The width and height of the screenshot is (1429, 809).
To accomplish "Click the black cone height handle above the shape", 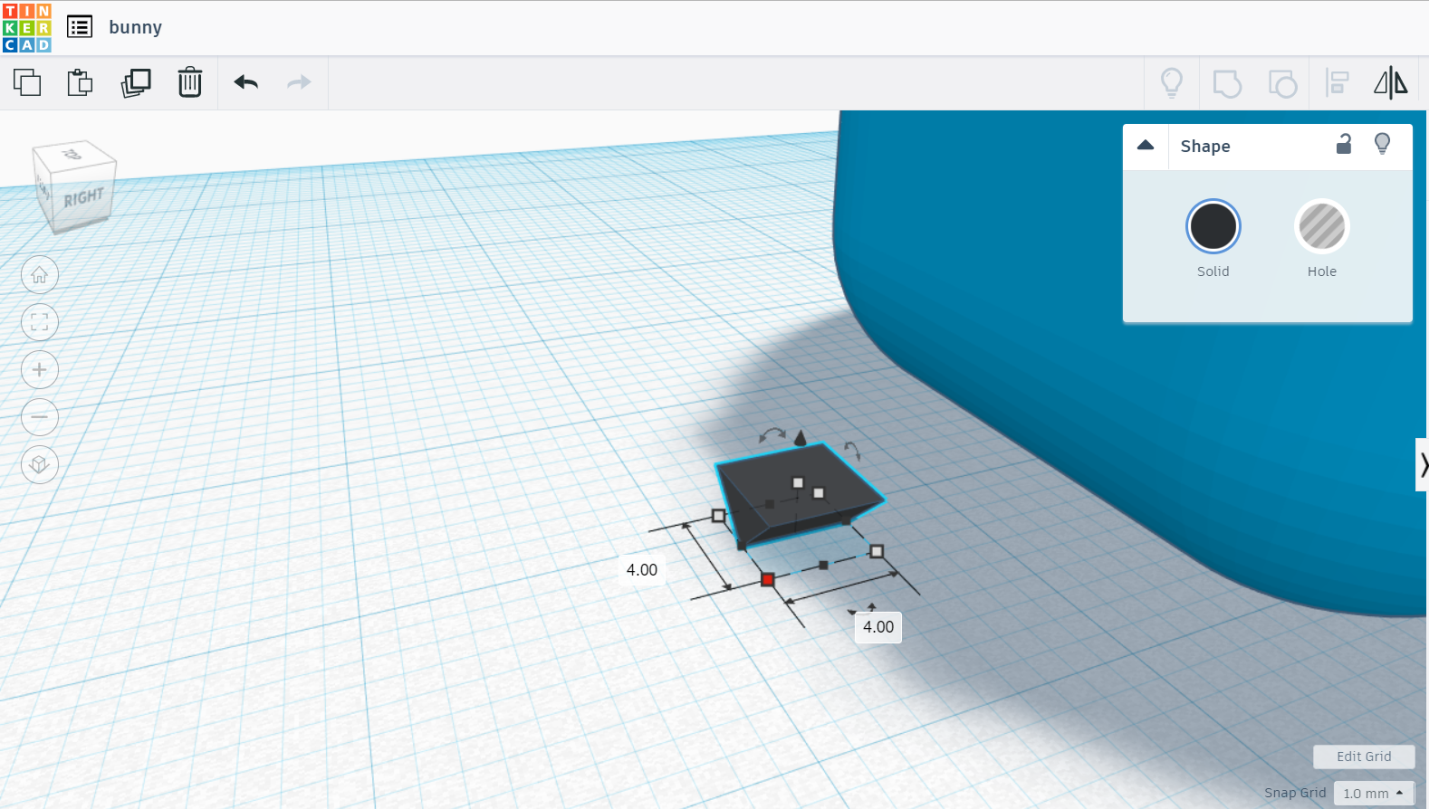I will click(x=800, y=438).
